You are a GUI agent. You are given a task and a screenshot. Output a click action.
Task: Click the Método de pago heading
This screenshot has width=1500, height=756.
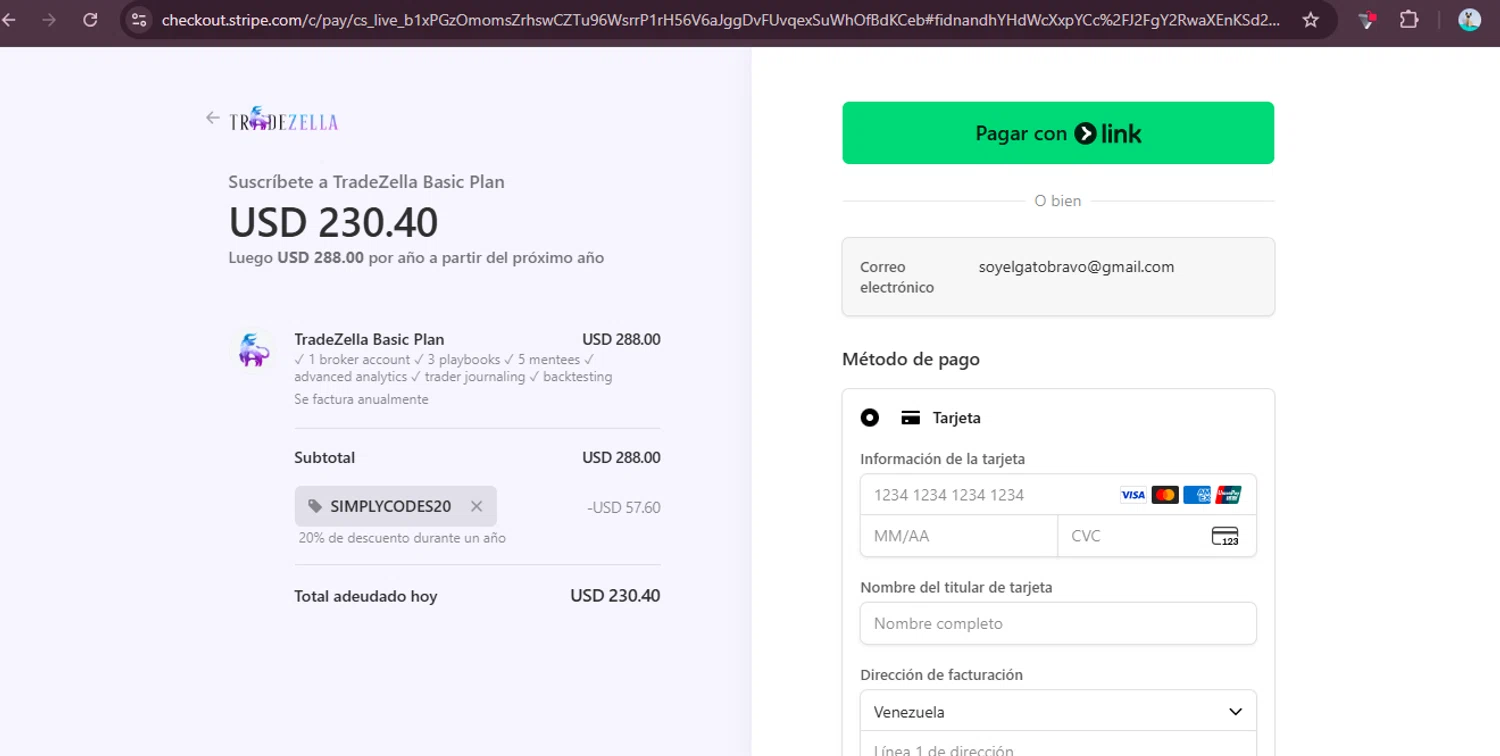[911, 359]
